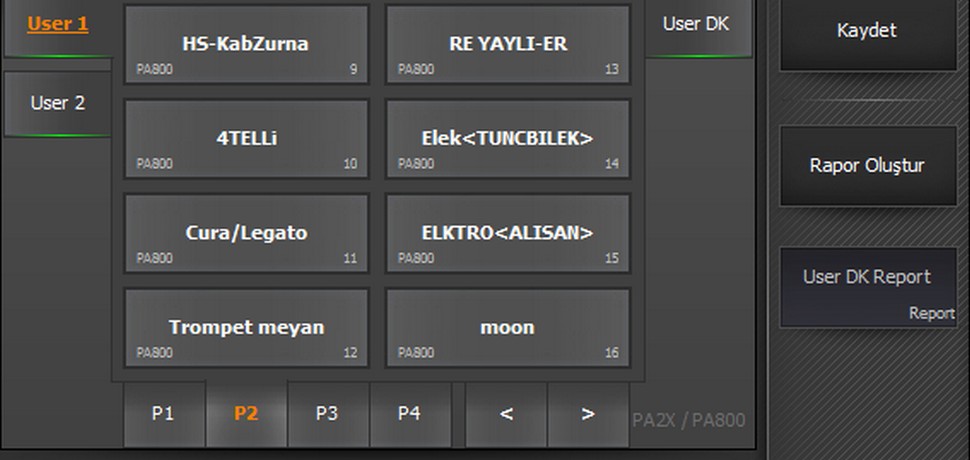970x460 pixels.
Task: Pick the moon sound pad
Action: click(x=508, y=327)
